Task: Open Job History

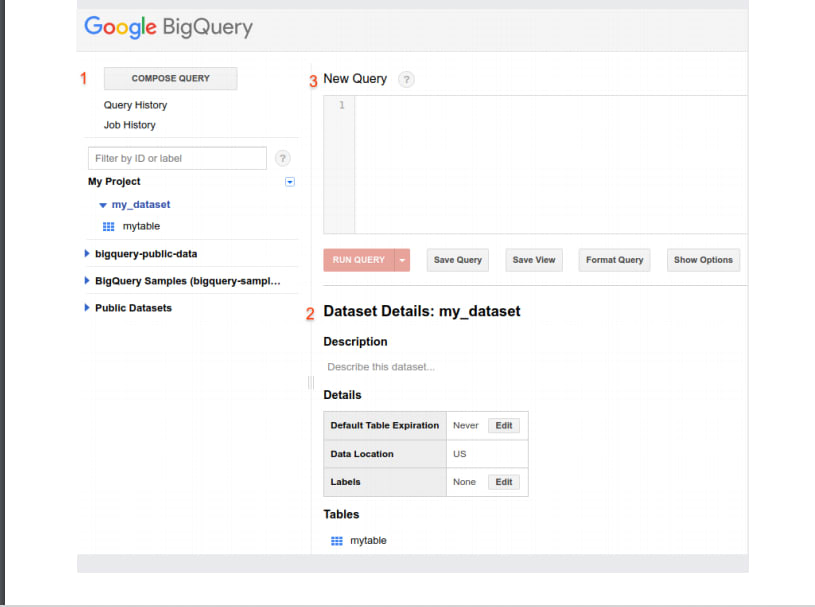Action: tap(129, 125)
